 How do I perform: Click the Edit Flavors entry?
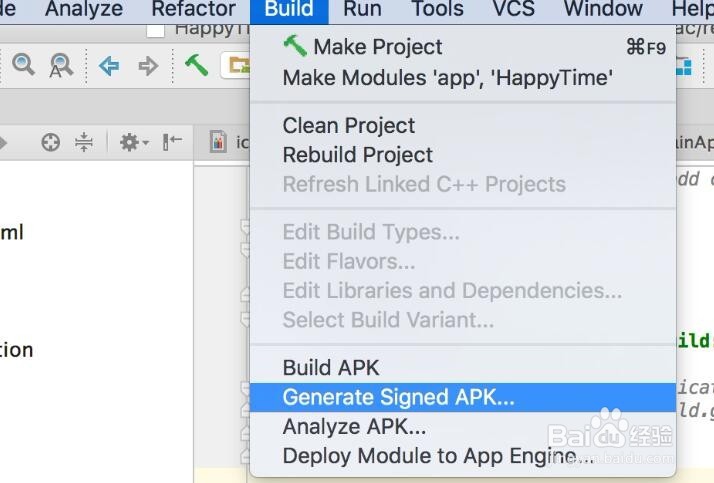coord(463,261)
